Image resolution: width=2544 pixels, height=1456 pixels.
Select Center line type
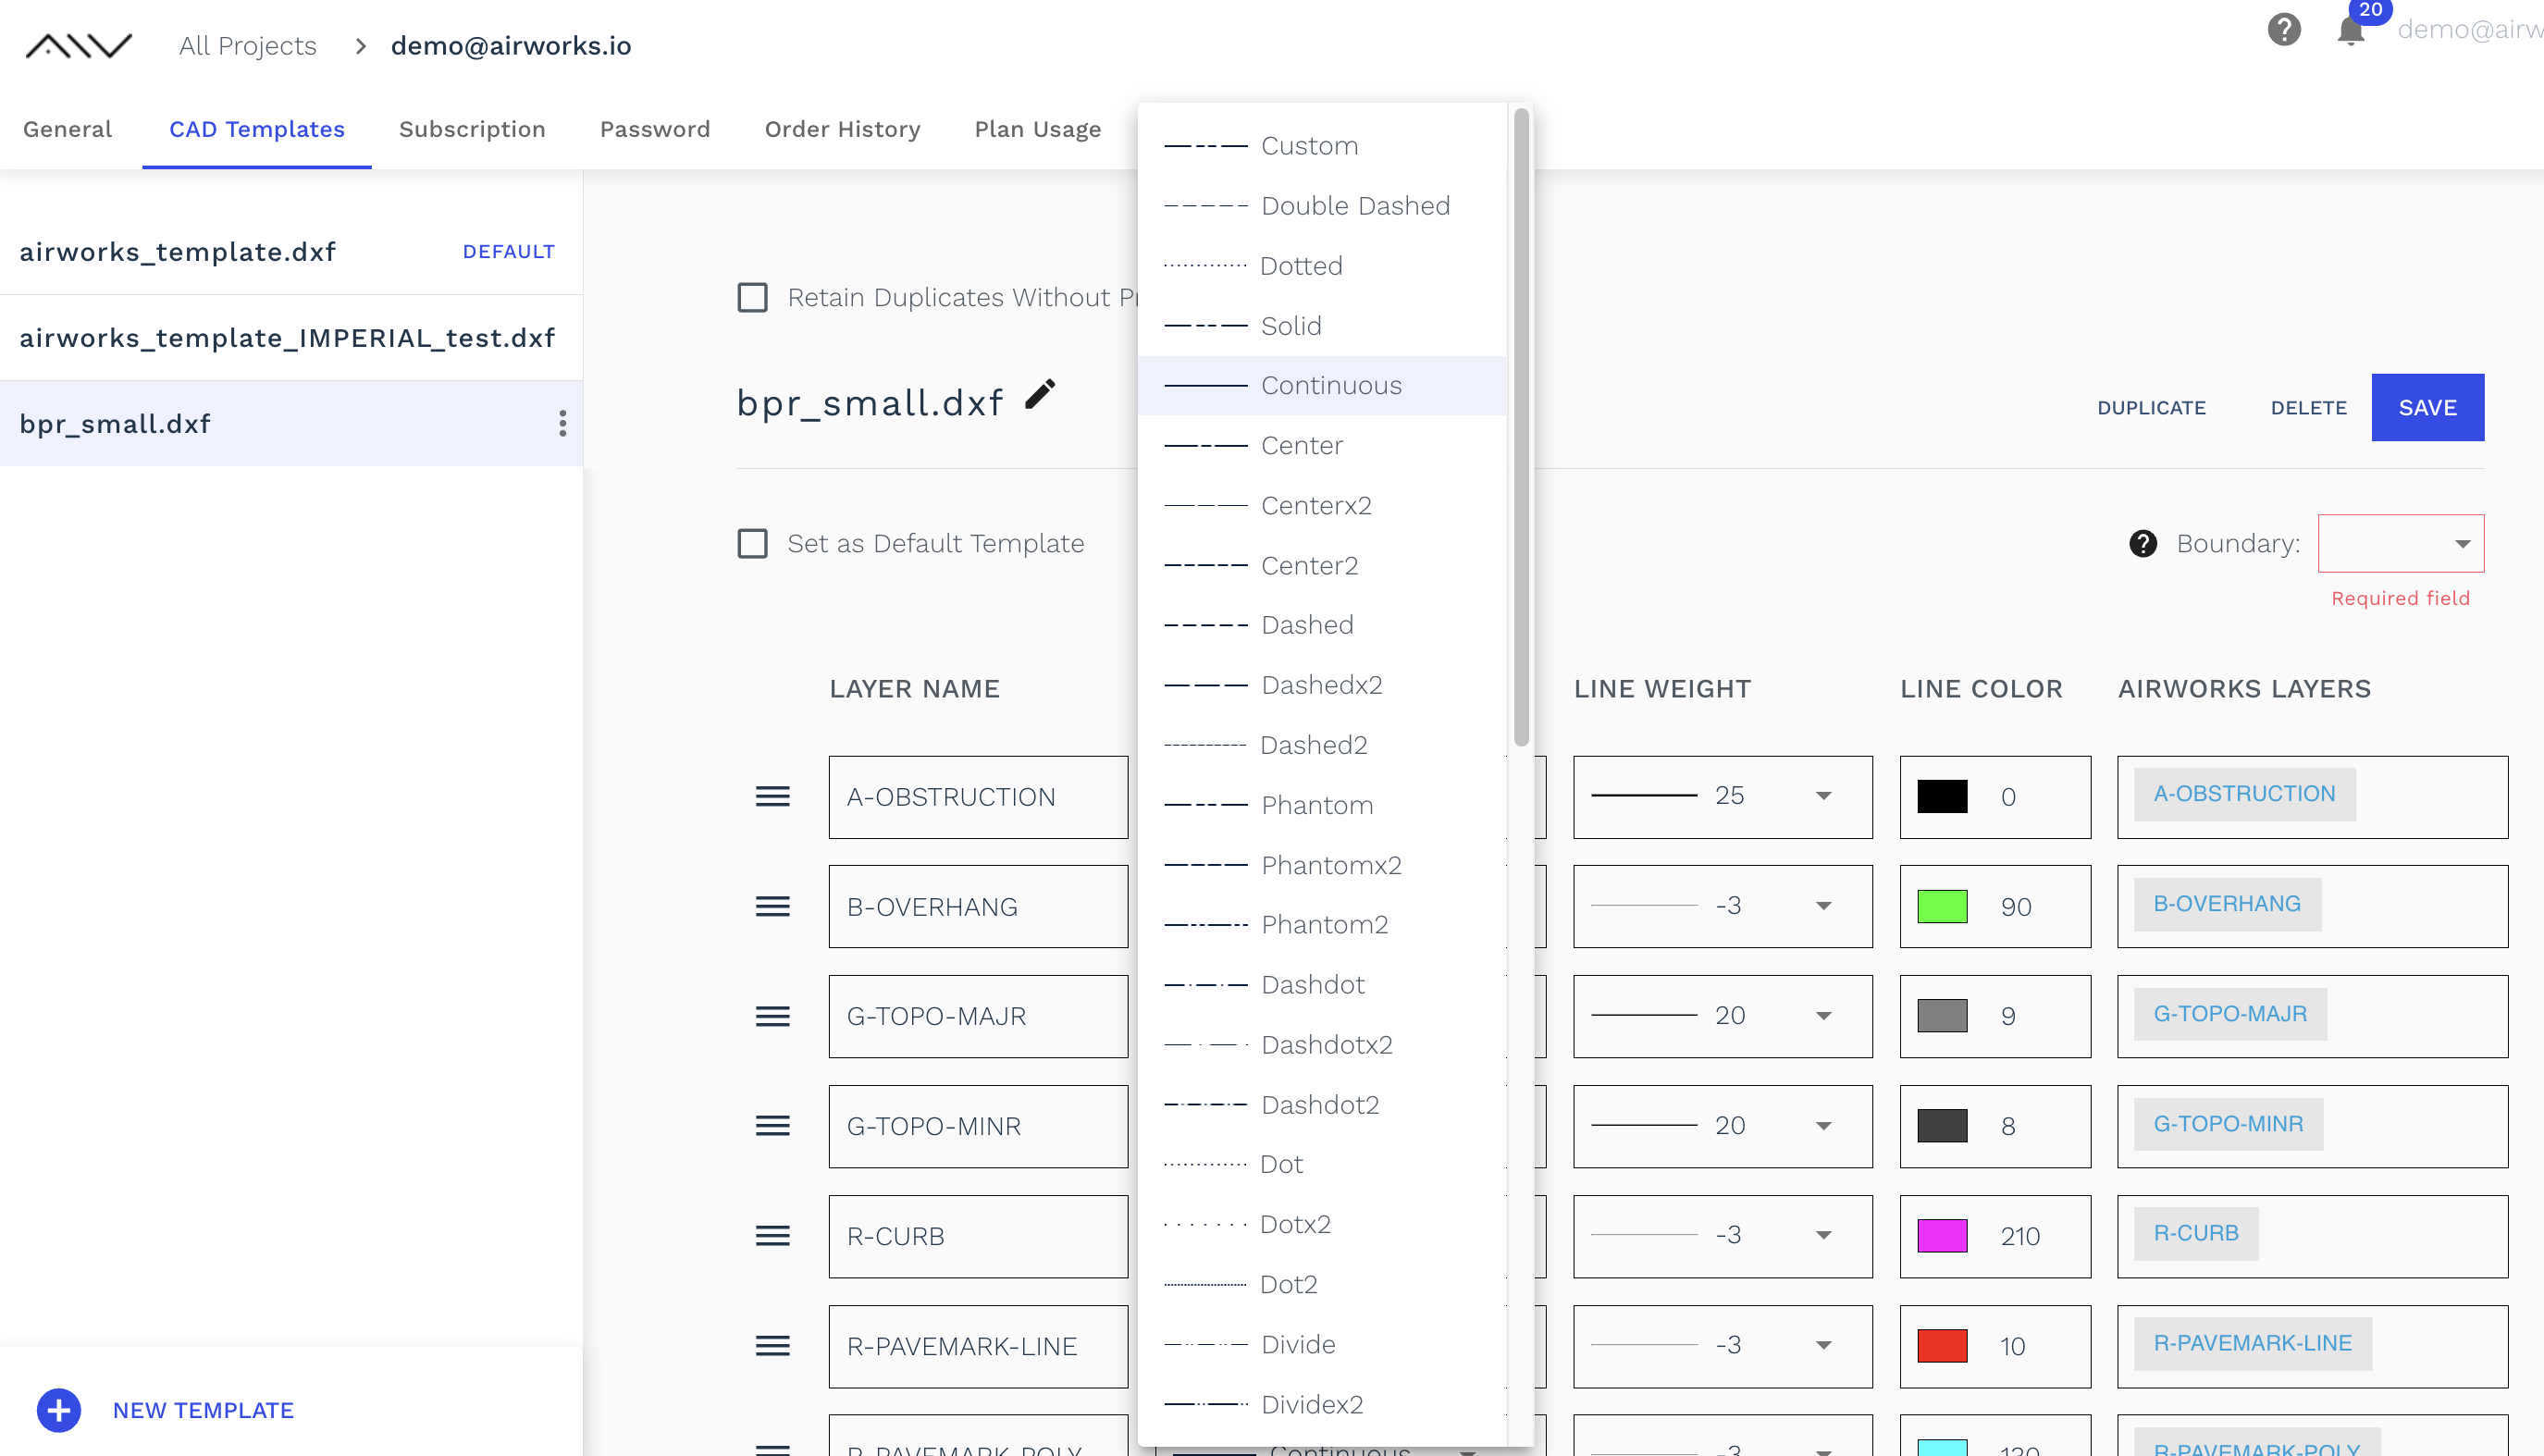[x=1322, y=445]
